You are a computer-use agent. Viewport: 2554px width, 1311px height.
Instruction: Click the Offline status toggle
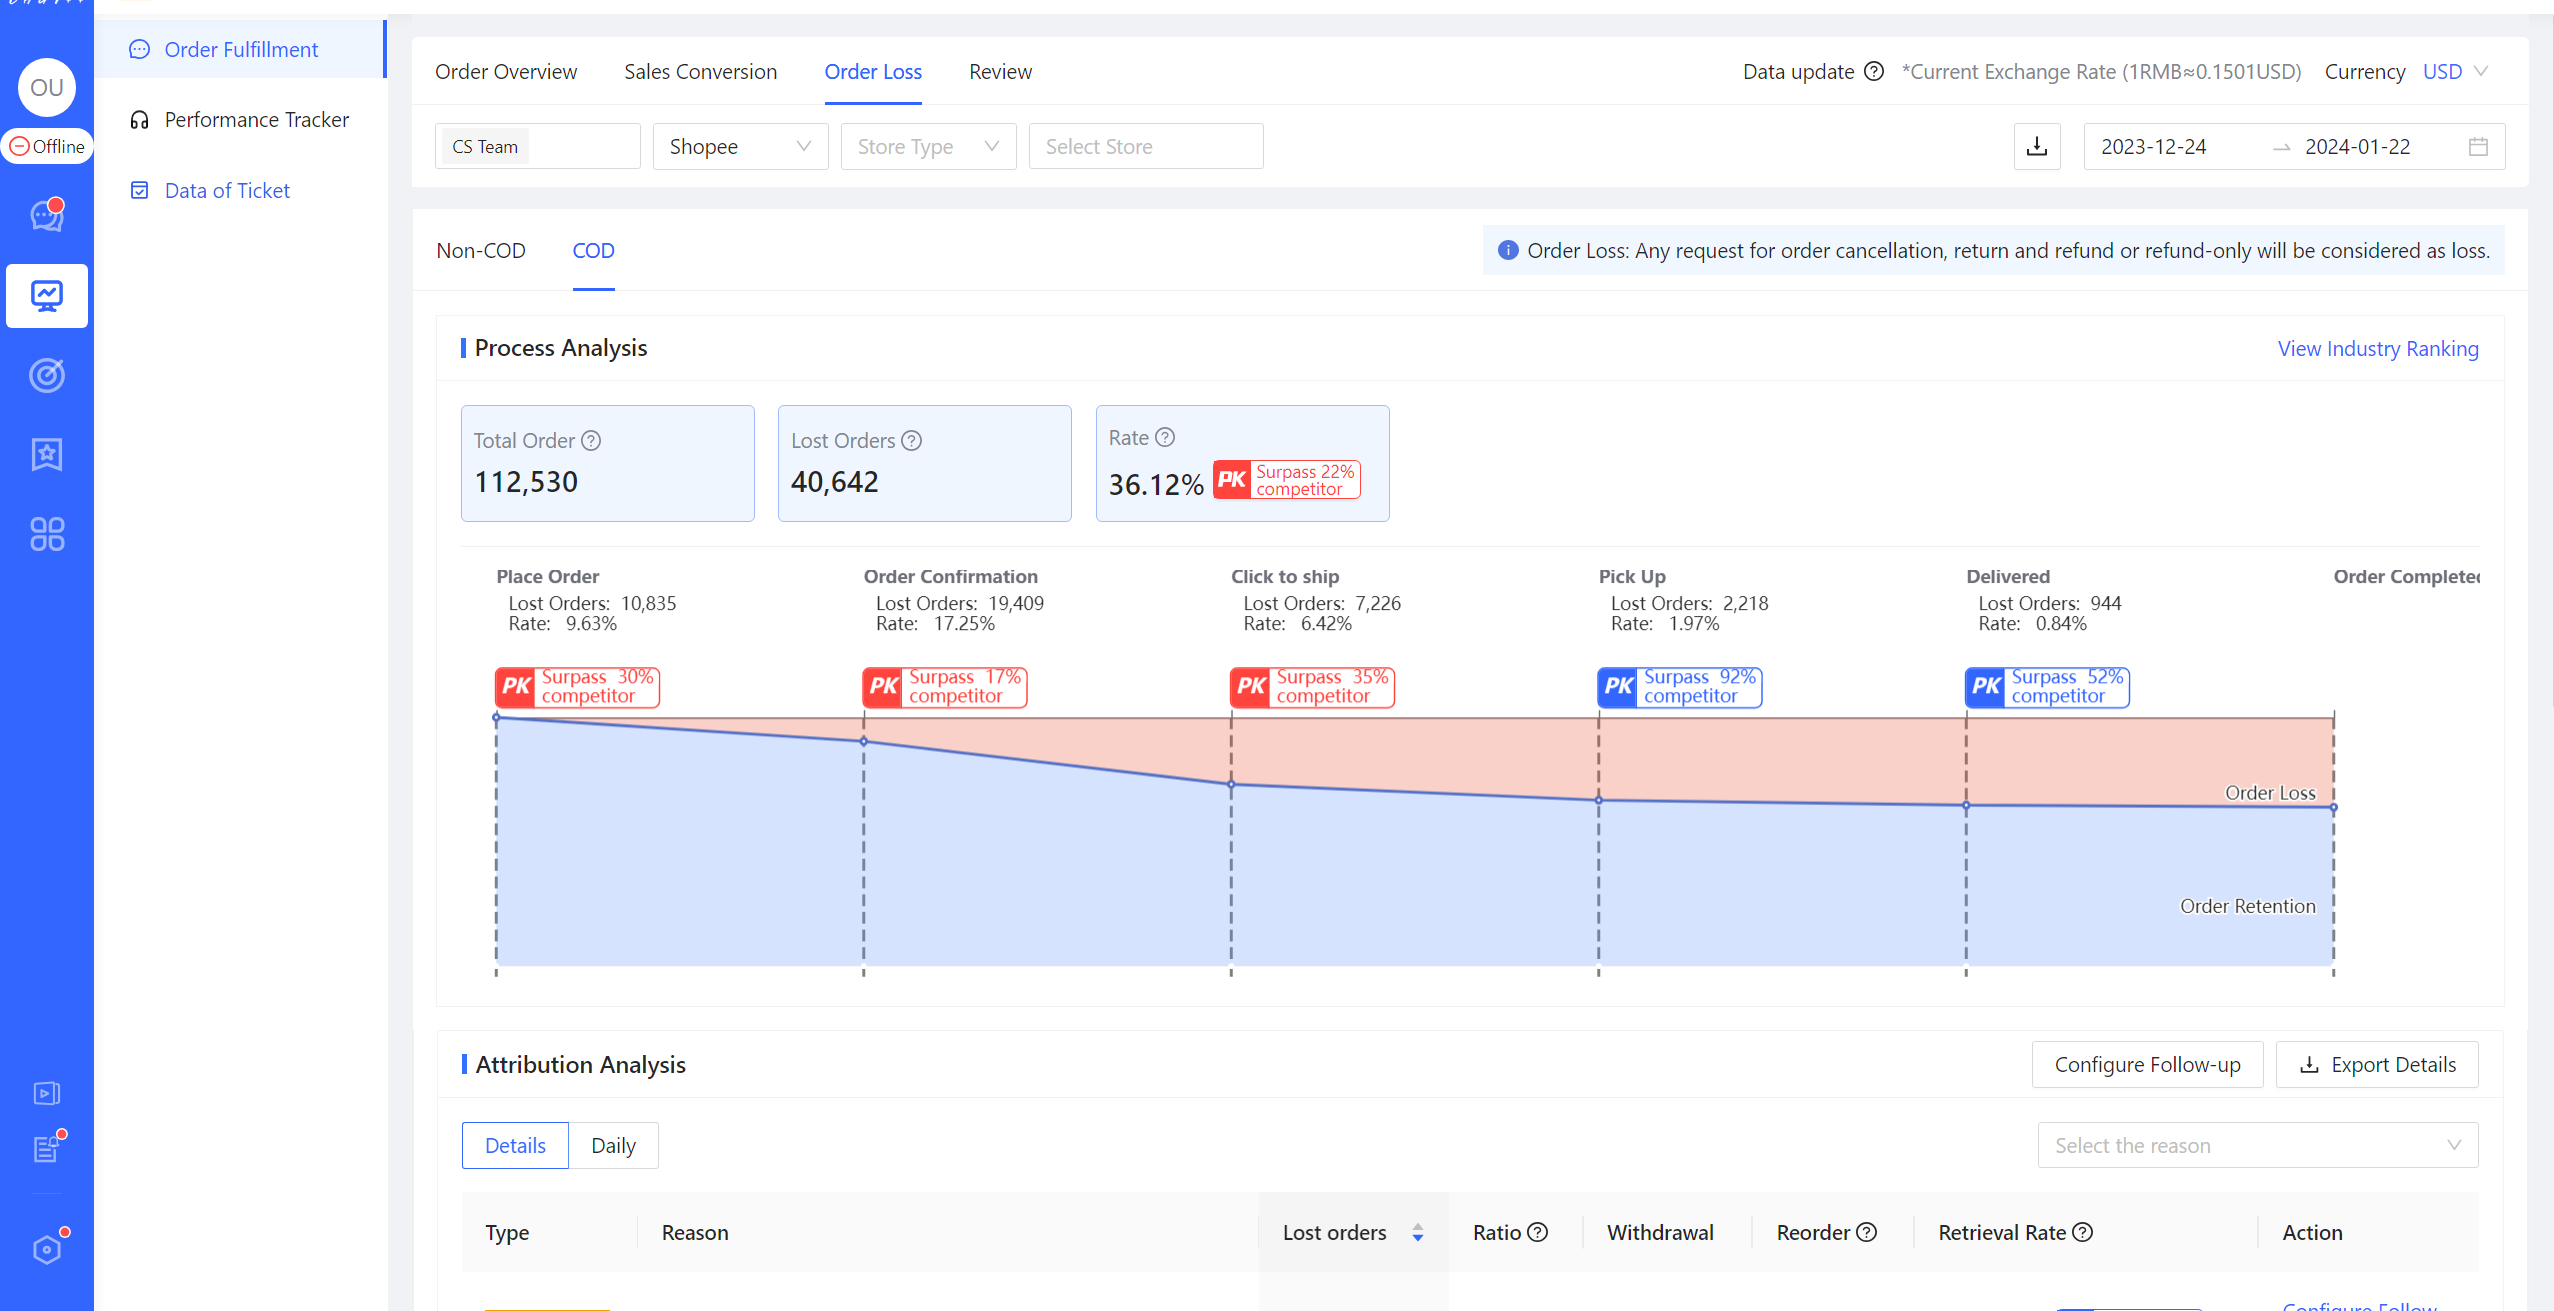[47, 146]
